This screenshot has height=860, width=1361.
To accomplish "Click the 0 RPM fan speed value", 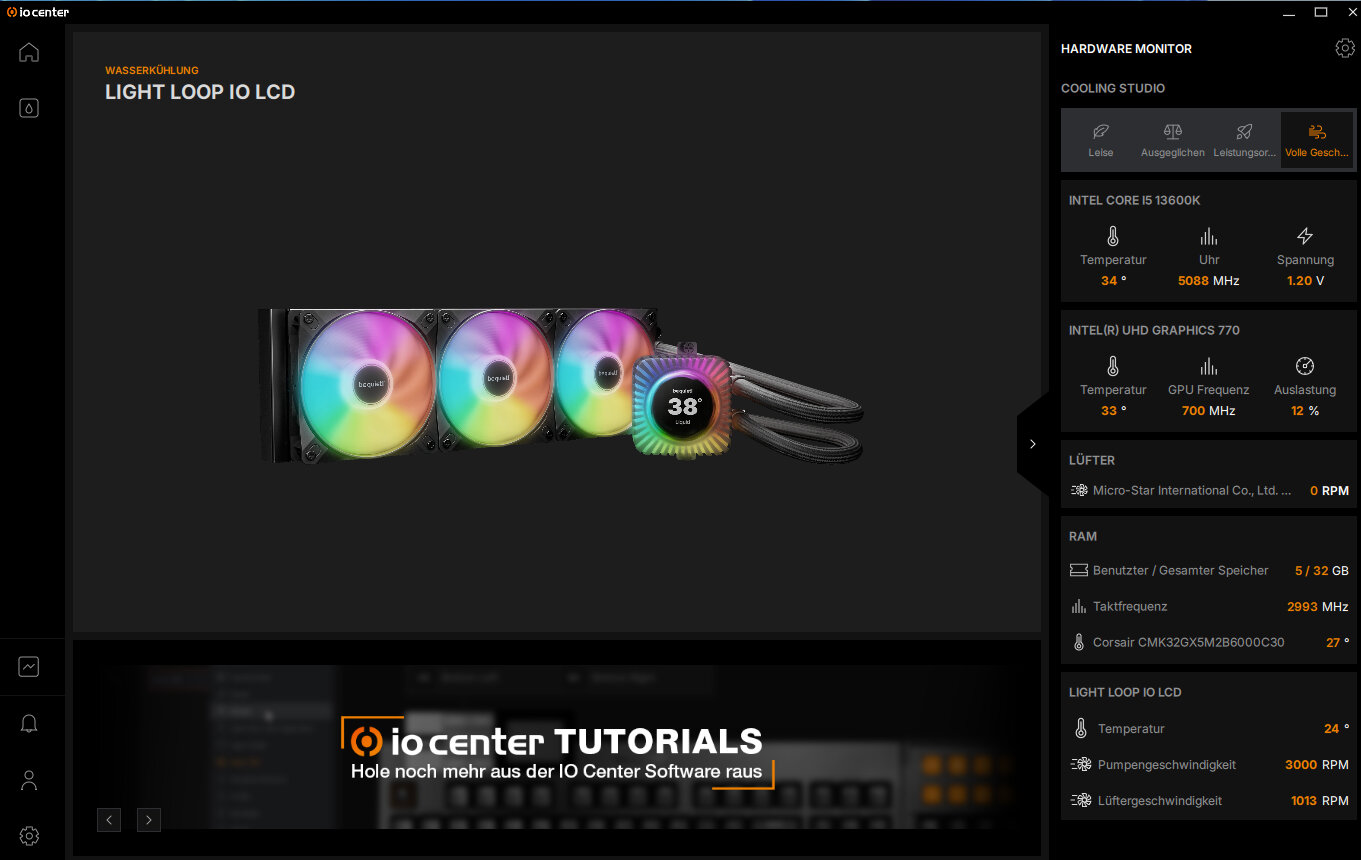I will pos(1329,491).
